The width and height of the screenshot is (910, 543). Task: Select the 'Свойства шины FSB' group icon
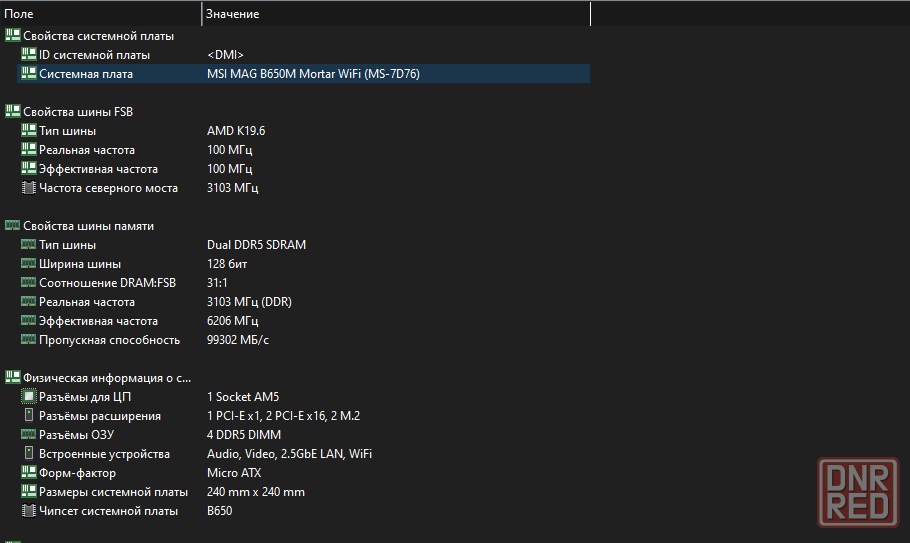click(x=12, y=111)
